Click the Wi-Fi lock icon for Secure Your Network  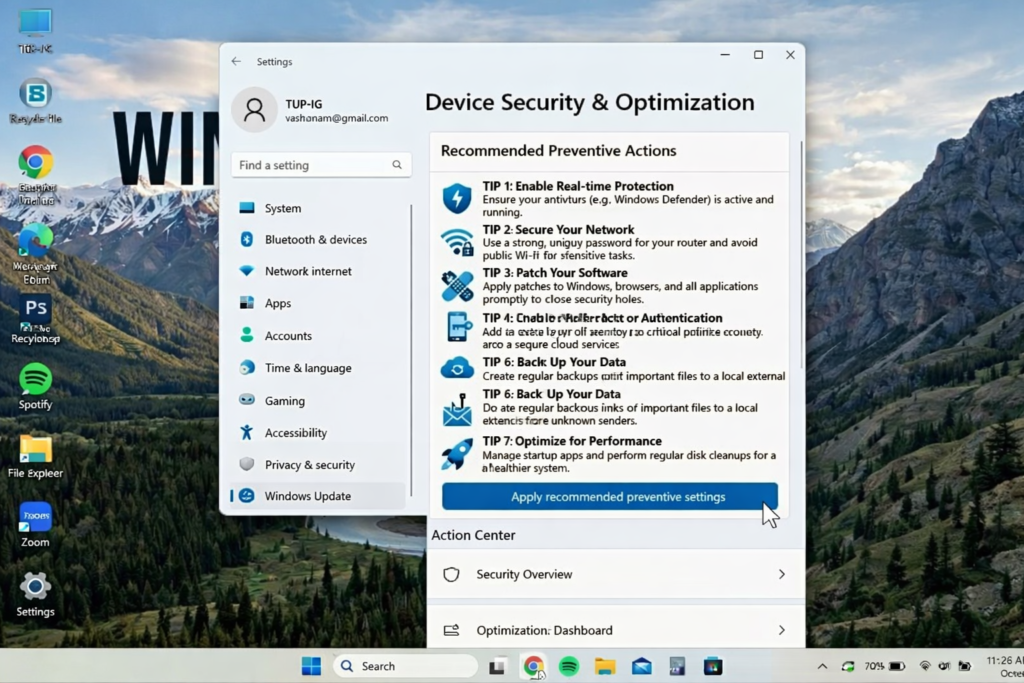[x=457, y=242]
